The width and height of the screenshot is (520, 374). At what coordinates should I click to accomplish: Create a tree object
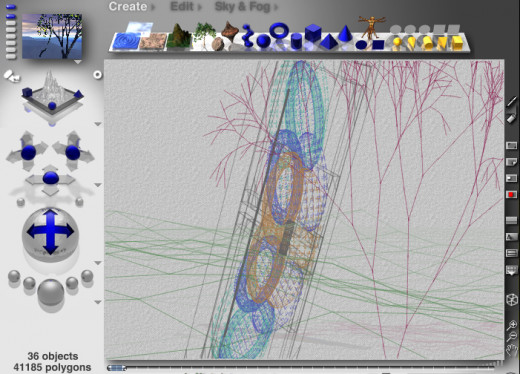(204, 35)
